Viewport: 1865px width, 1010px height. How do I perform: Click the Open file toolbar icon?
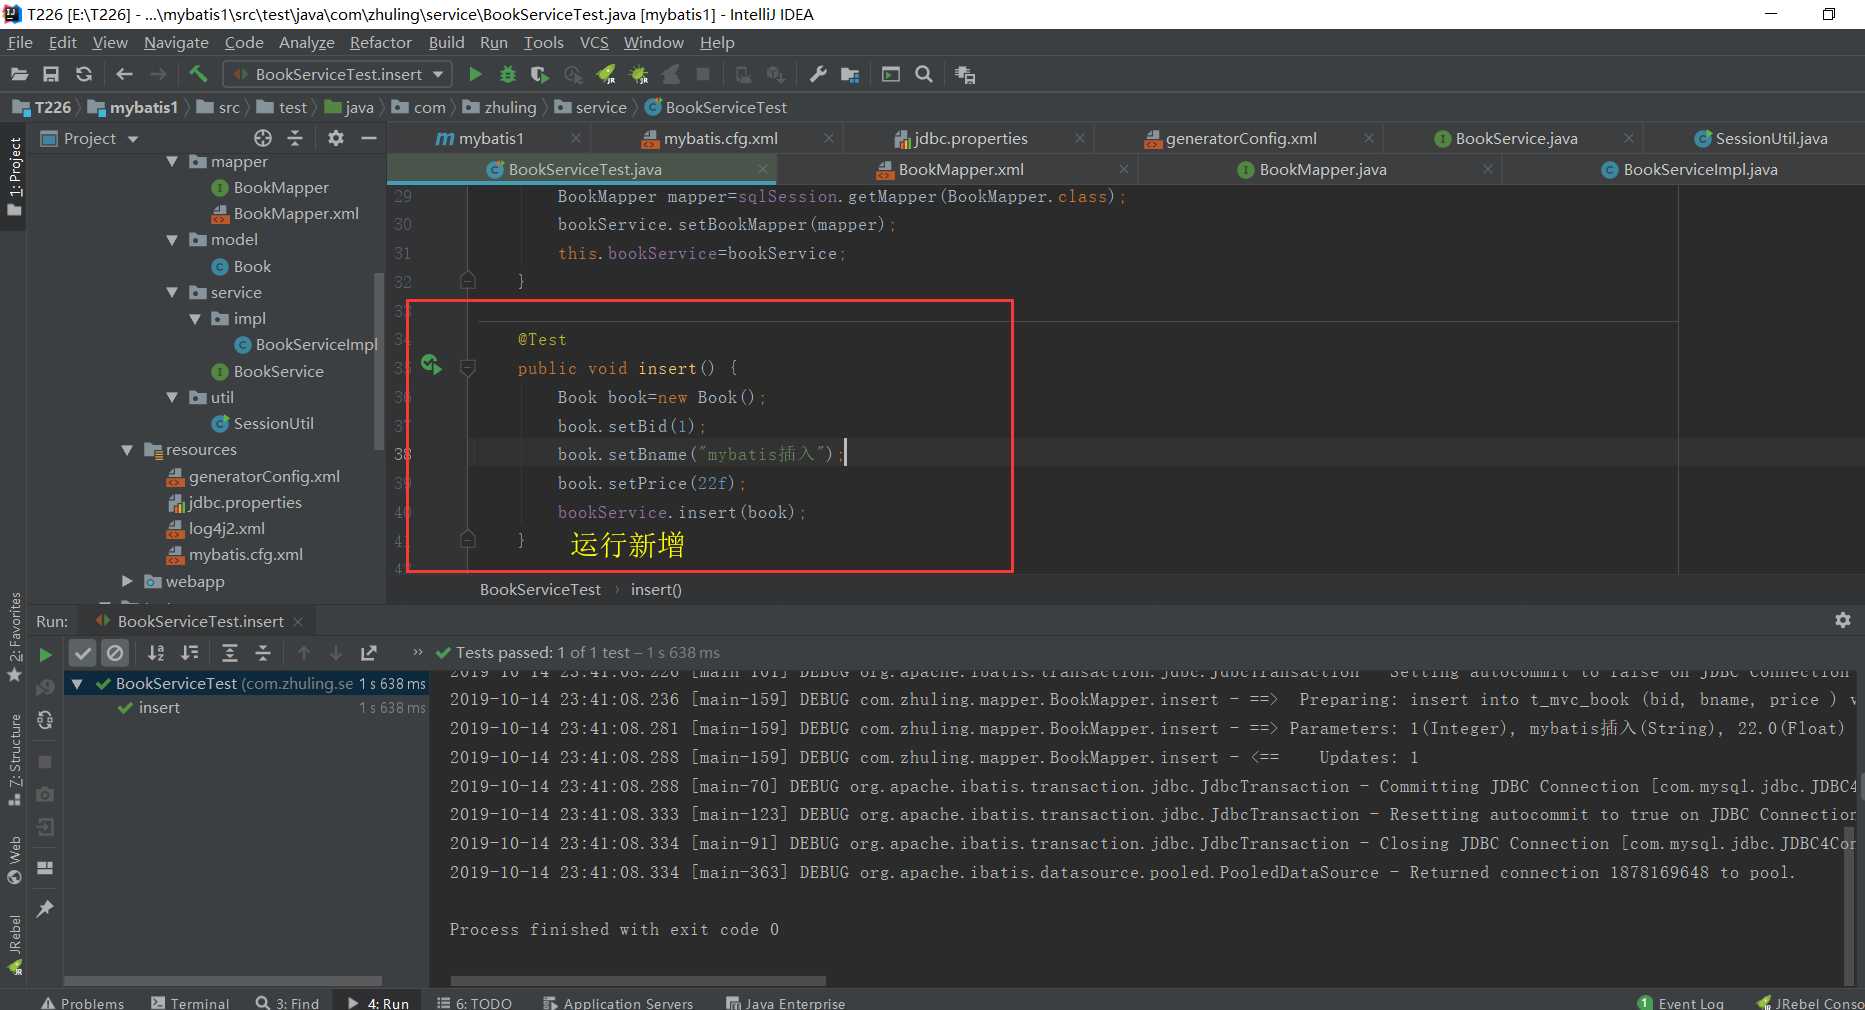(19, 74)
